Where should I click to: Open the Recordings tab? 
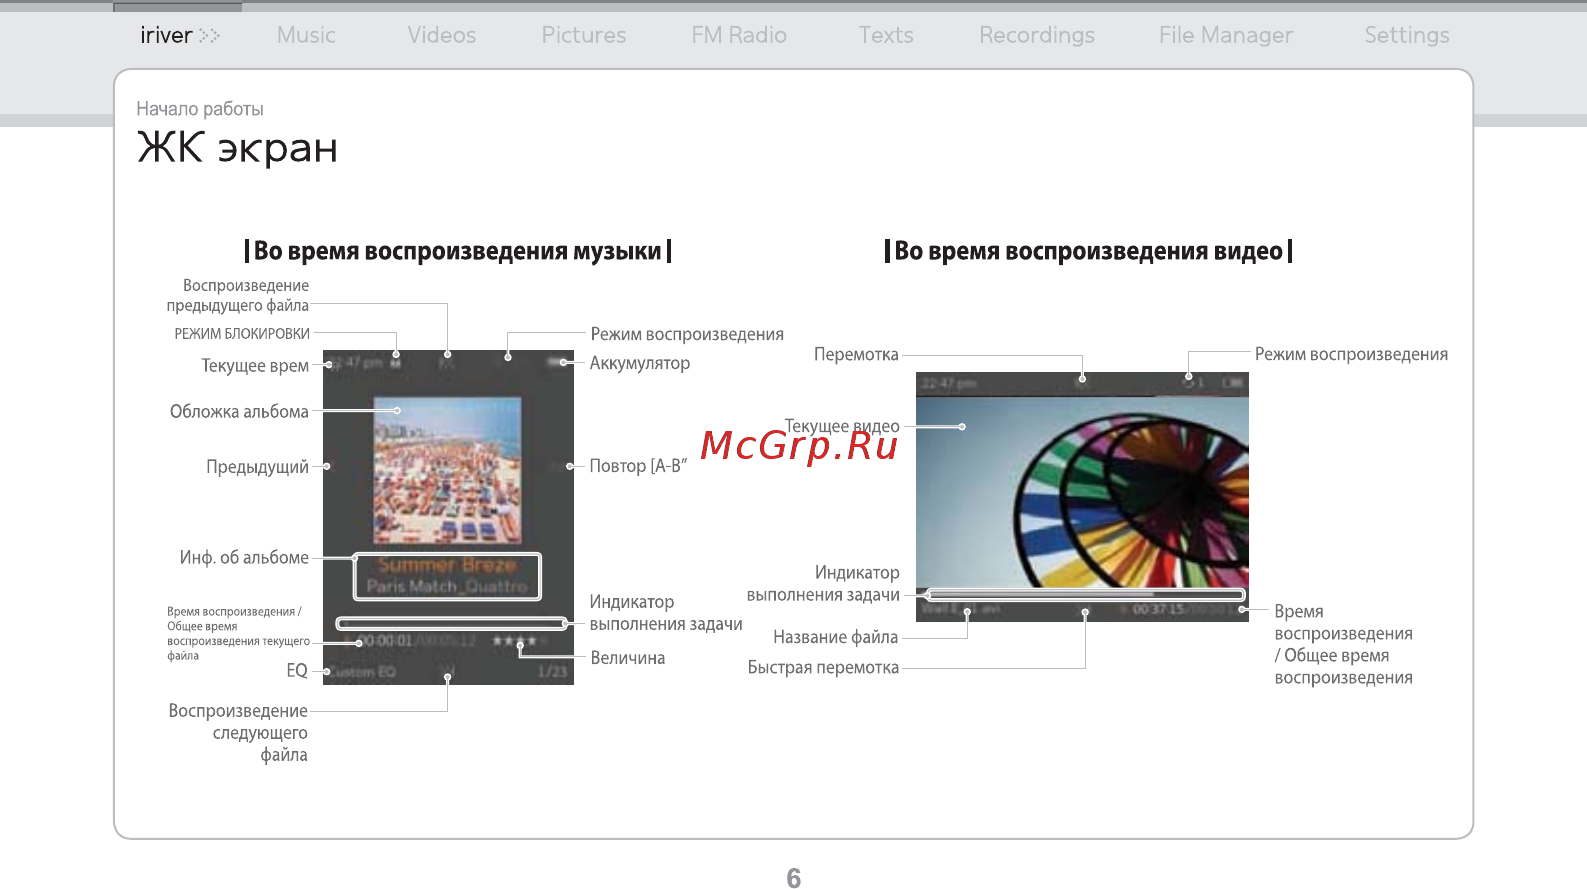tap(1037, 35)
